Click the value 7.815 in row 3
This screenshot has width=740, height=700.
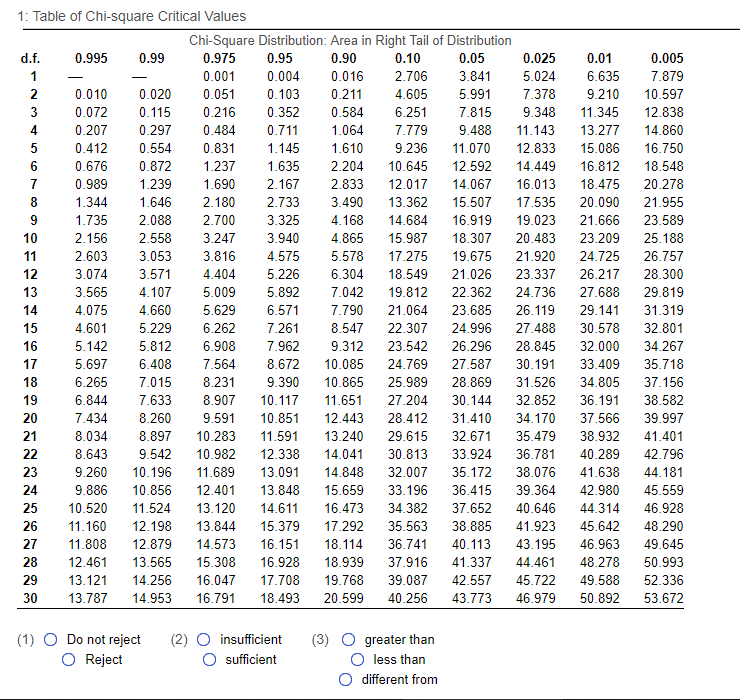click(x=475, y=112)
